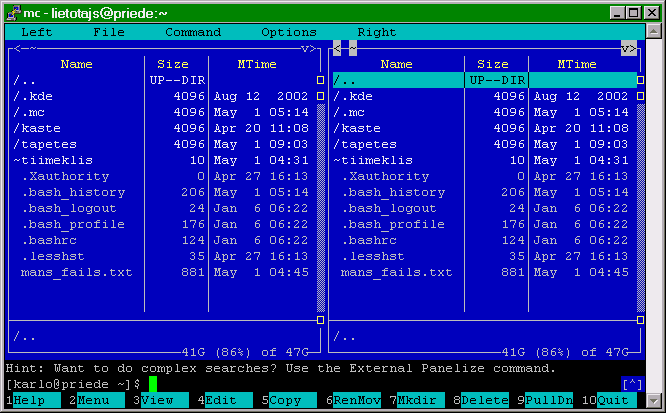Select the /kaste directory in the left panel

click(x=164, y=128)
